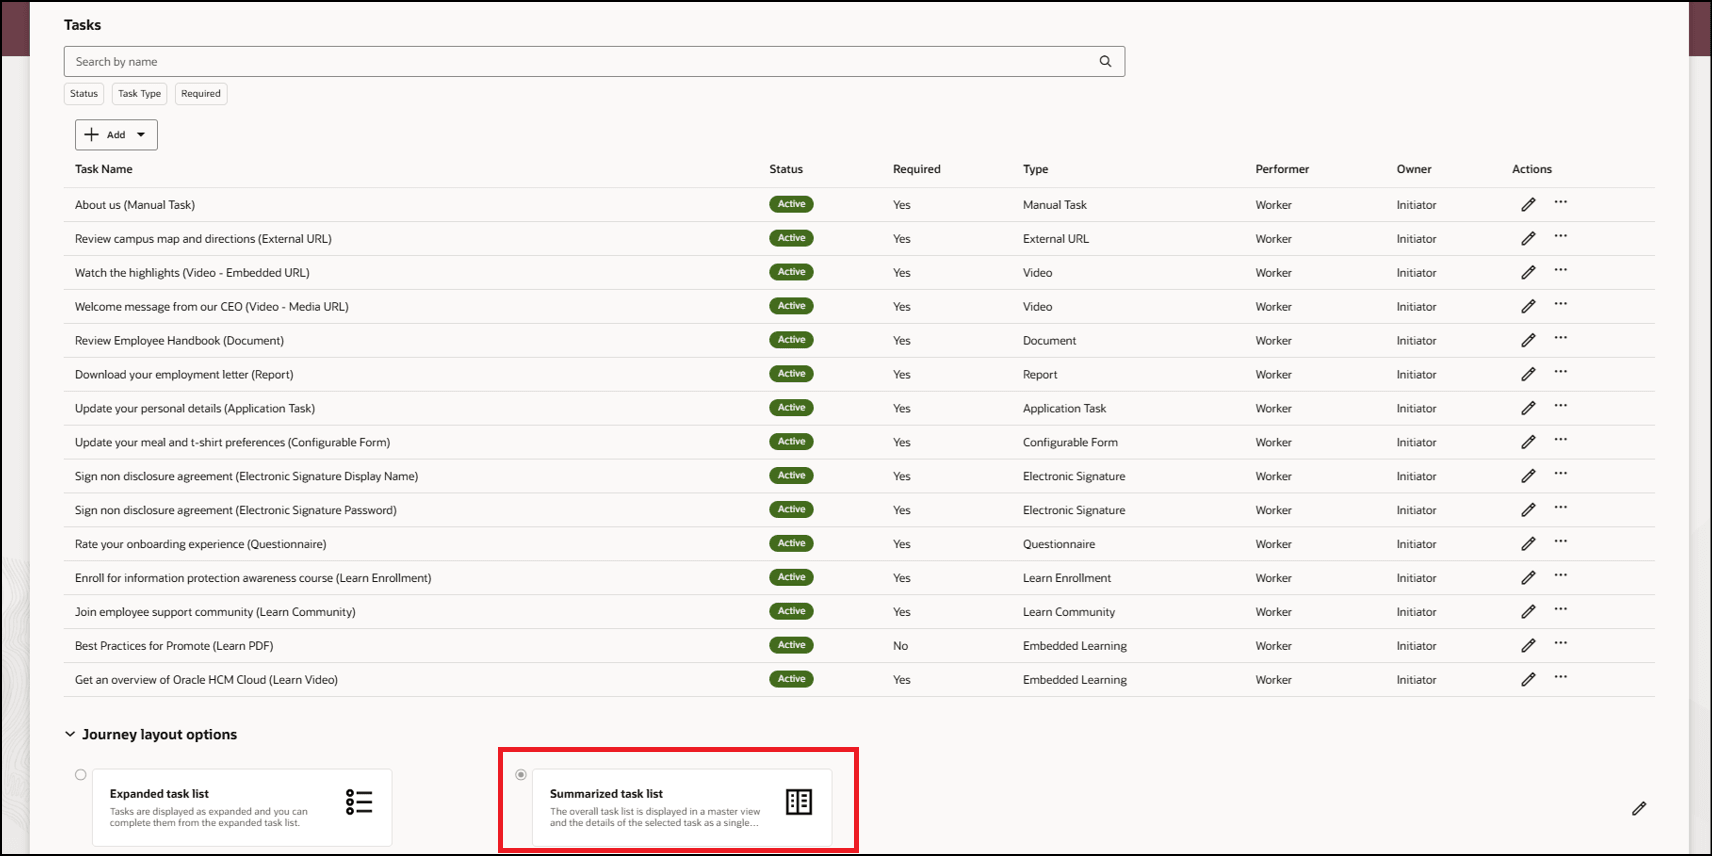Click the Performer column header

point(1282,170)
